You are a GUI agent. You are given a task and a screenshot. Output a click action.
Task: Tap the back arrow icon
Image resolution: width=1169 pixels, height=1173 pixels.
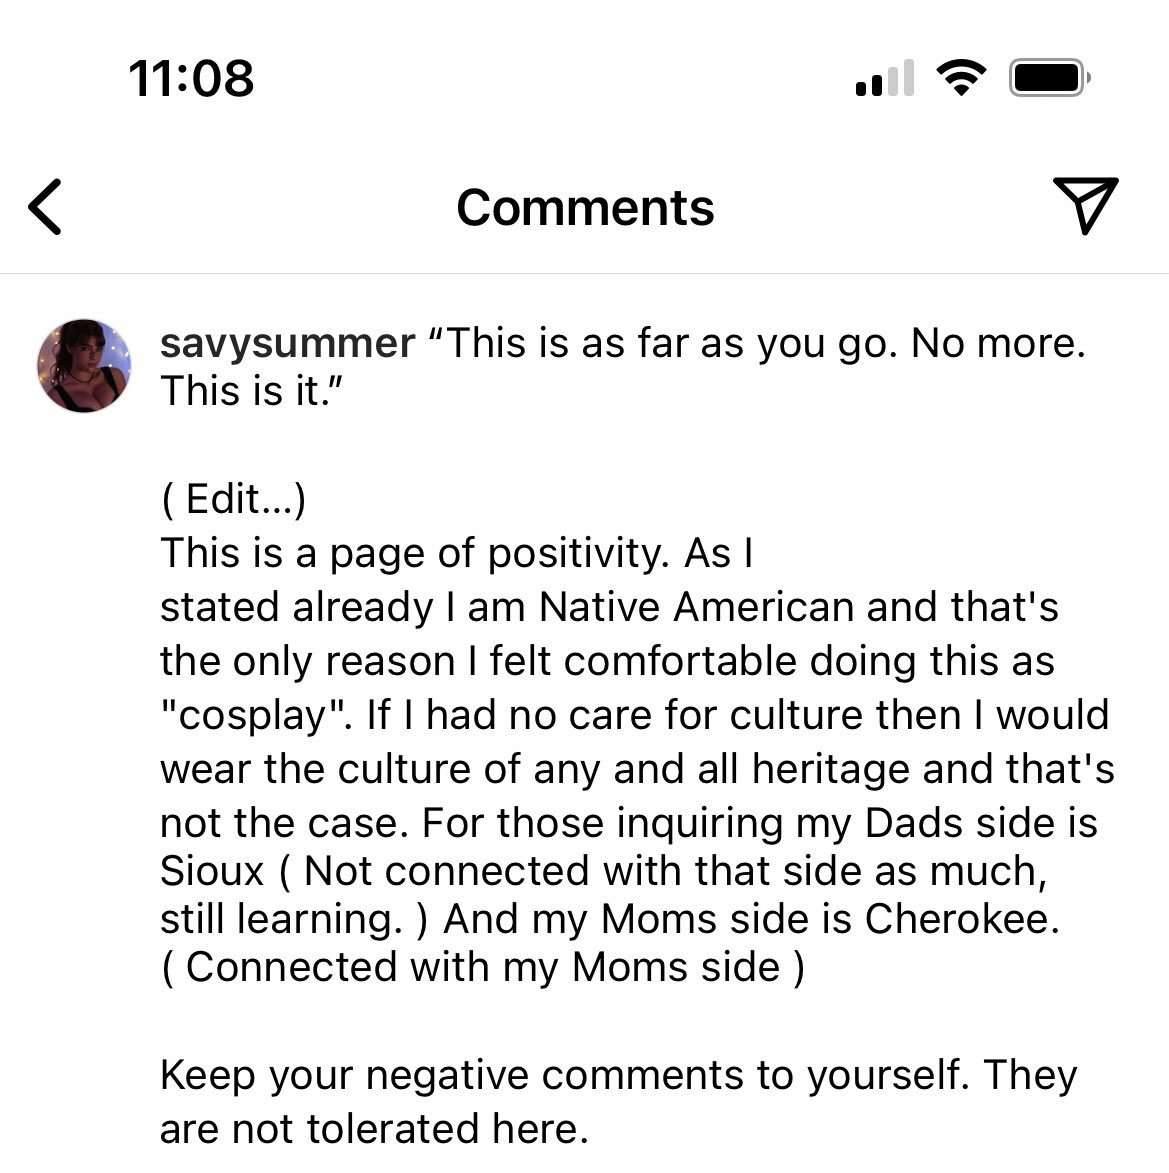point(45,207)
